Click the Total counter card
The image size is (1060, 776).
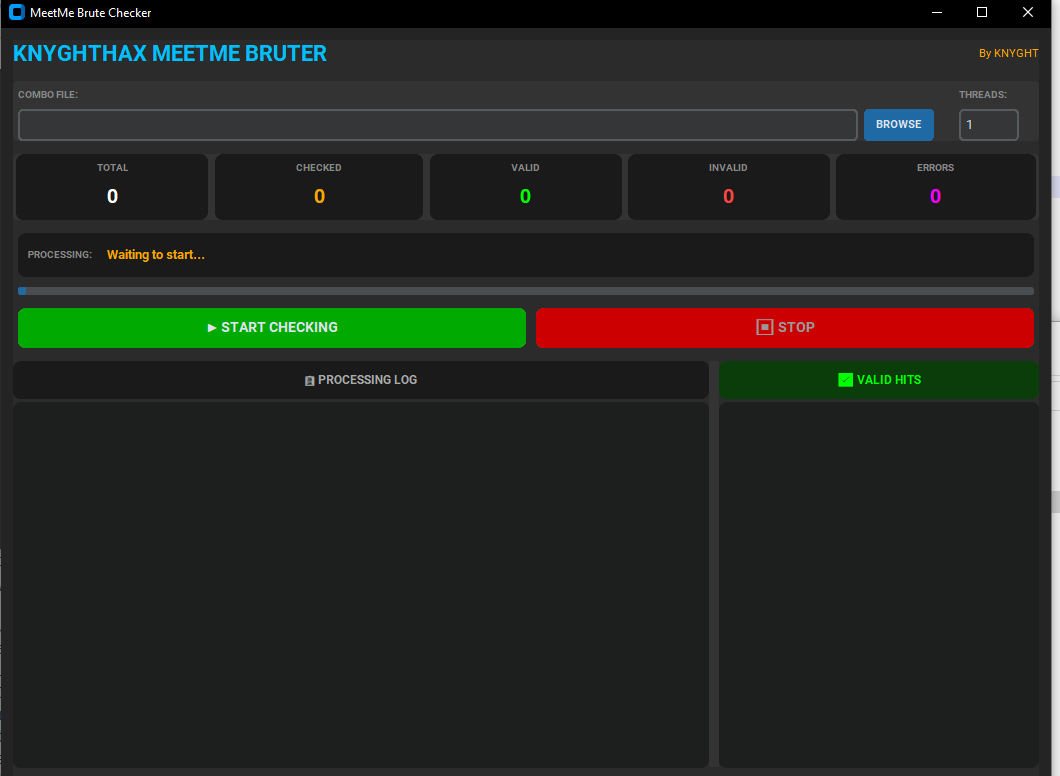pos(112,187)
